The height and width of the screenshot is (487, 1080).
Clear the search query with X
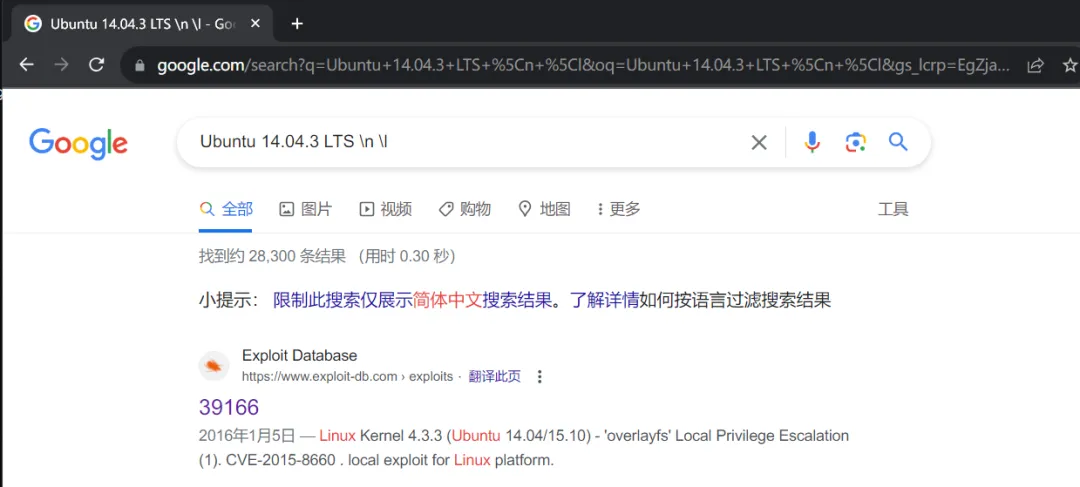tap(758, 143)
